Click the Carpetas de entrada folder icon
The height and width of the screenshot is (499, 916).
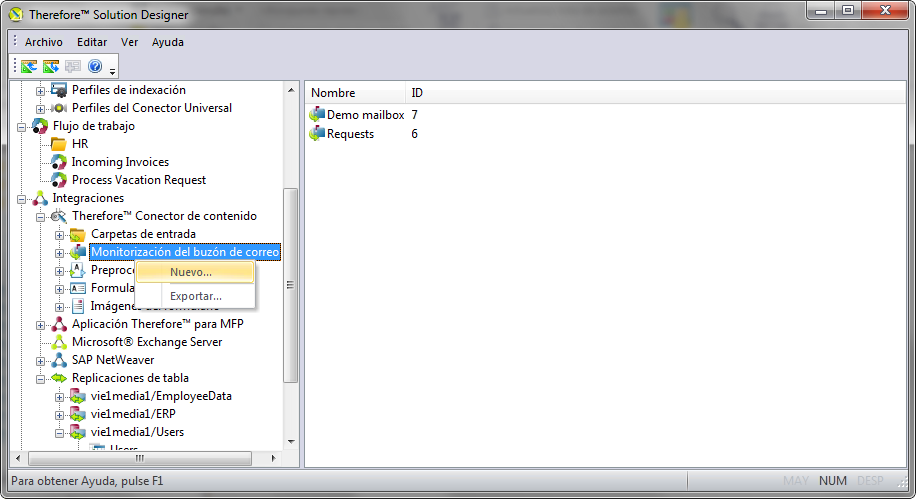[78, 234]
